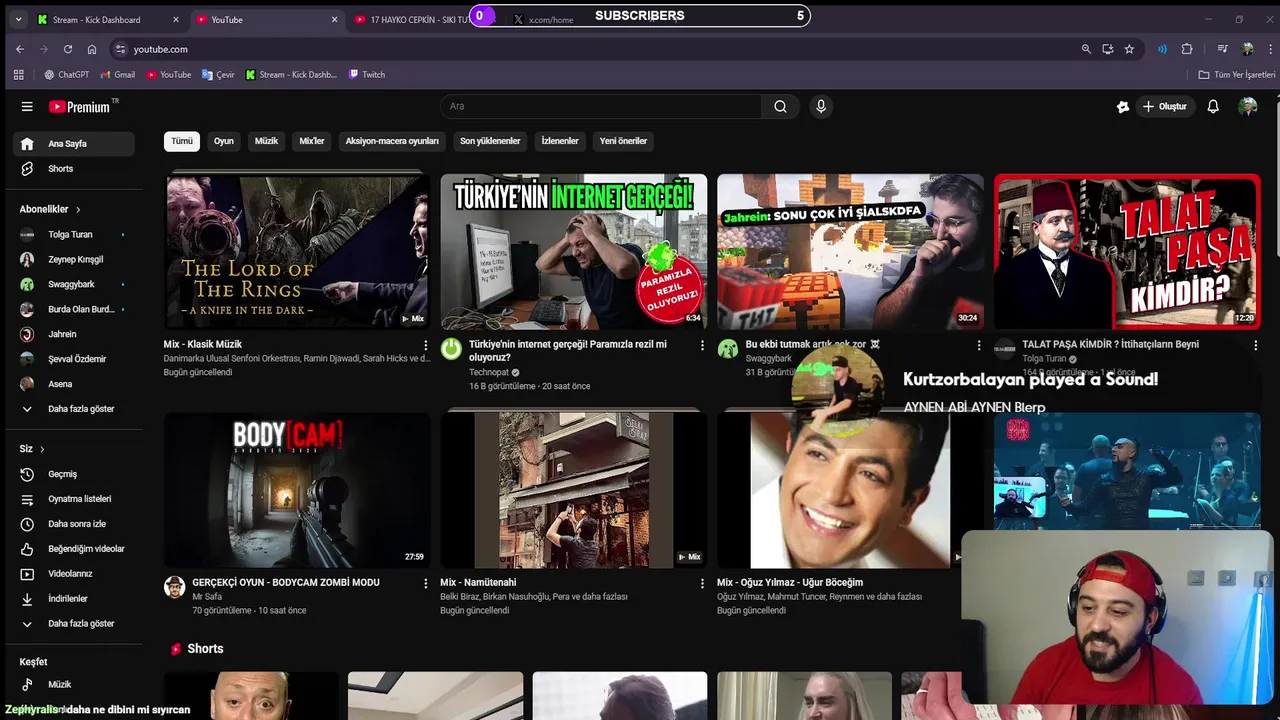
Task: Bookmark this page with star icon
Action: 1129,49
